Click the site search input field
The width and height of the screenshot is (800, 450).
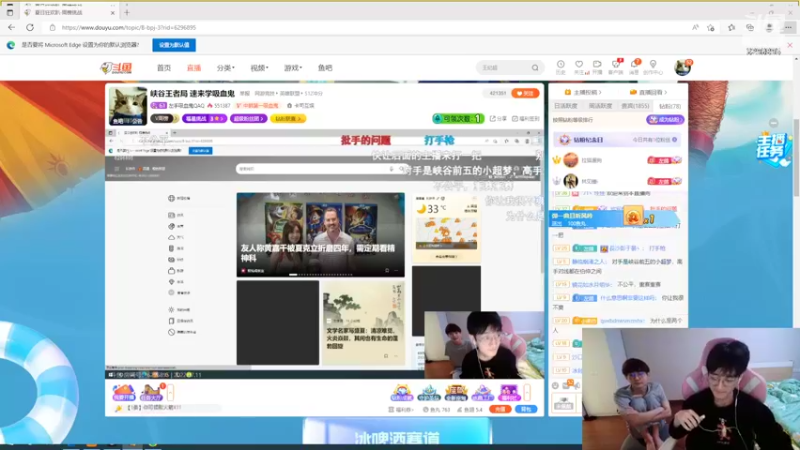[x=504, y=68]
